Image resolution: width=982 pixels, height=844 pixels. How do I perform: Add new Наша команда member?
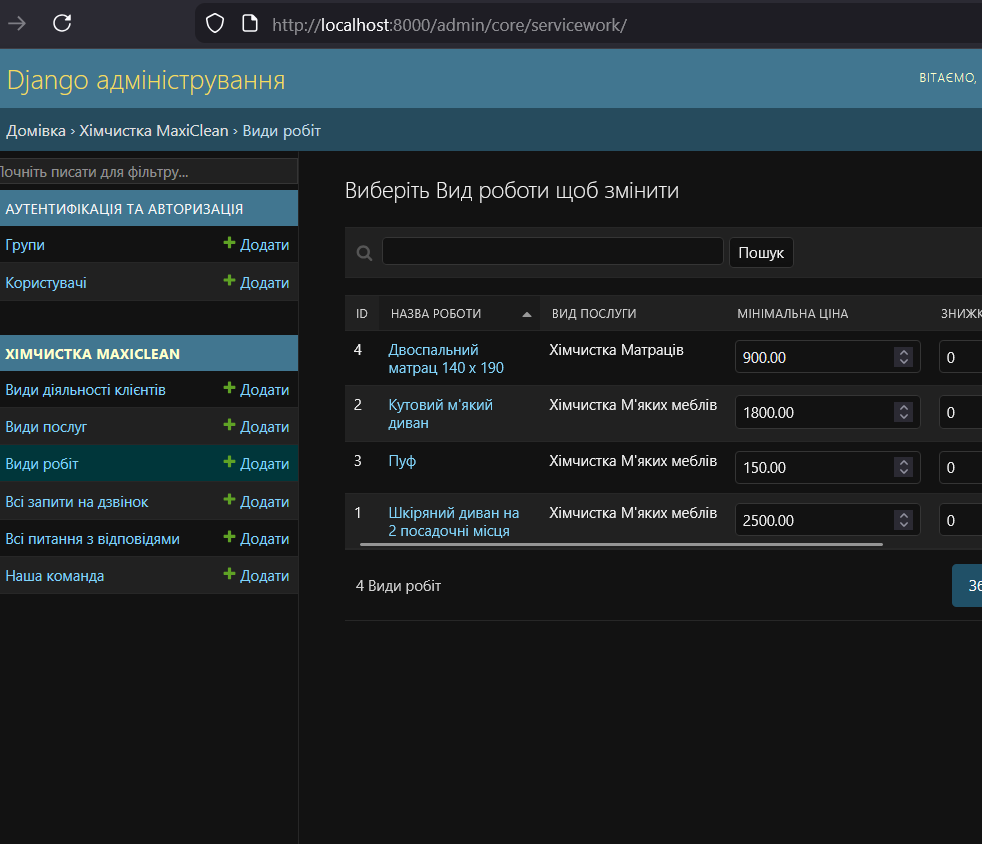(229, 575)
